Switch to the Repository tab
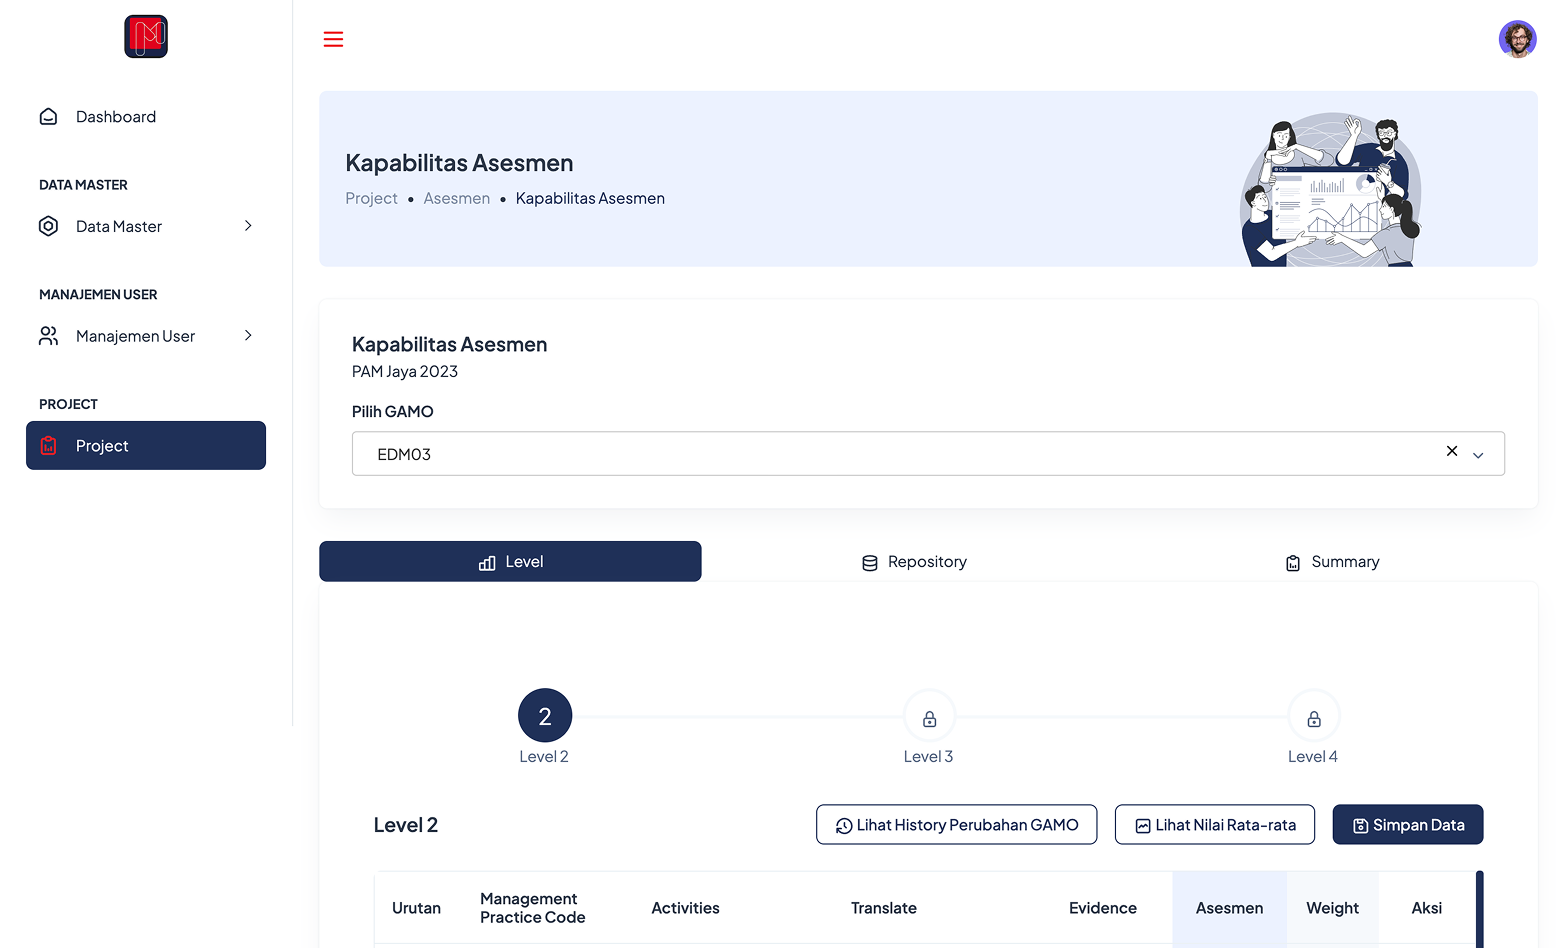Viewport: 1564px width, 948px height. (x=913, y=561)
